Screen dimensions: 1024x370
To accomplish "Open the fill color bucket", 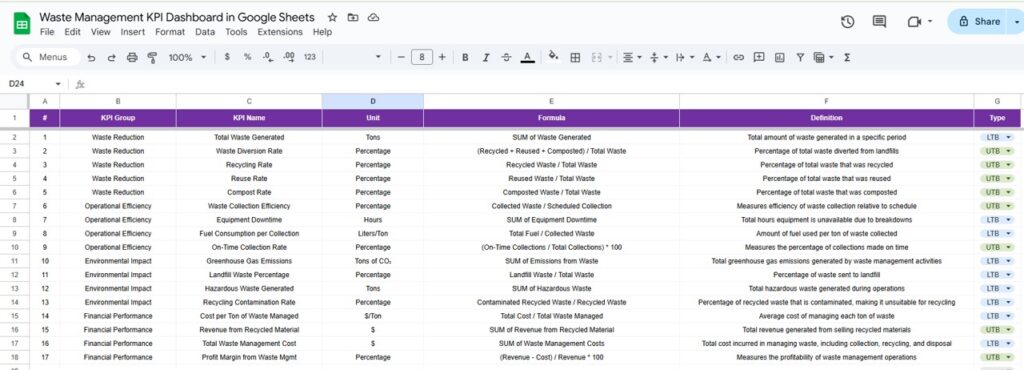I will pyautogui.click(x=553, y=57).
